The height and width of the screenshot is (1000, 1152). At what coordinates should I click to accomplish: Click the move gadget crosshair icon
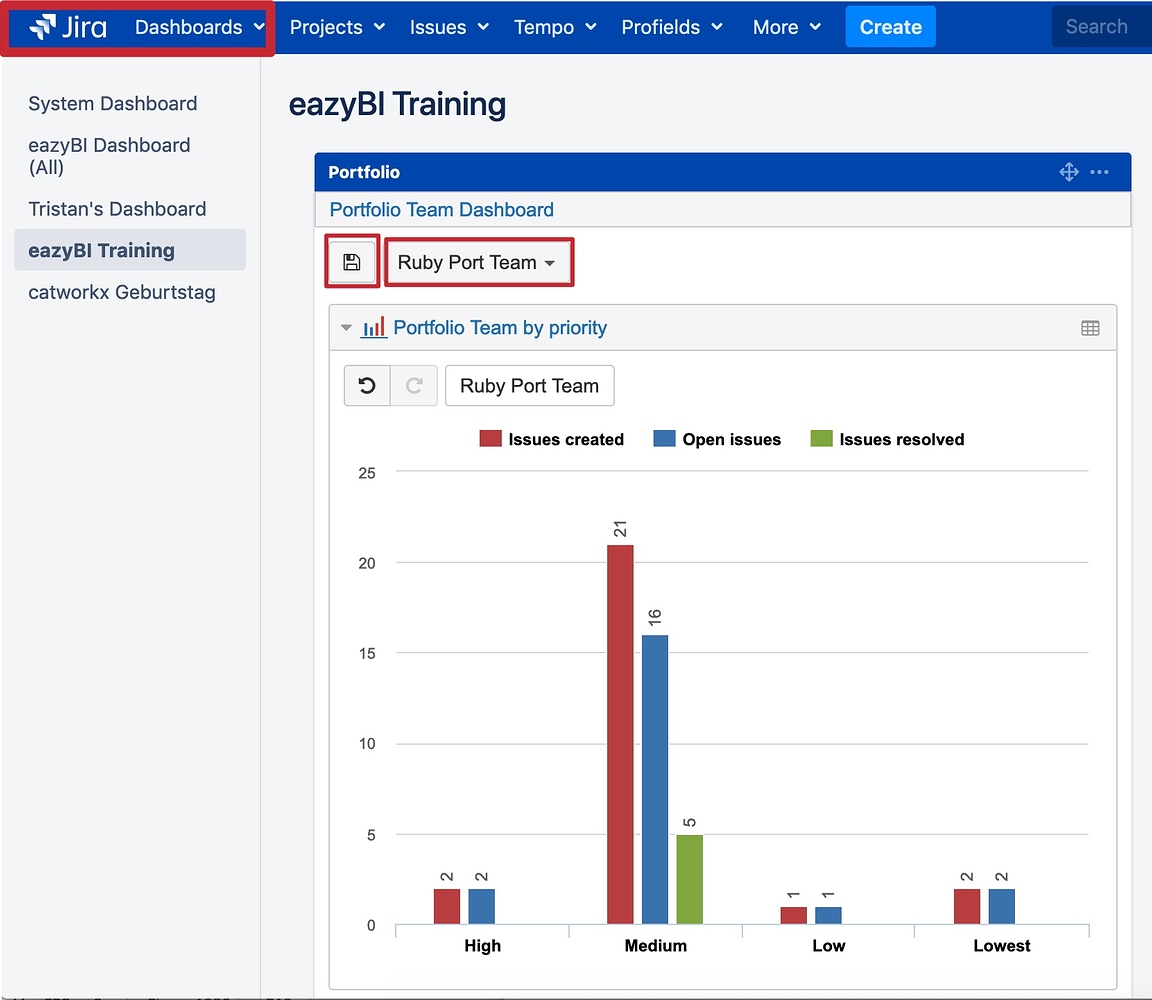[1068, 171]
